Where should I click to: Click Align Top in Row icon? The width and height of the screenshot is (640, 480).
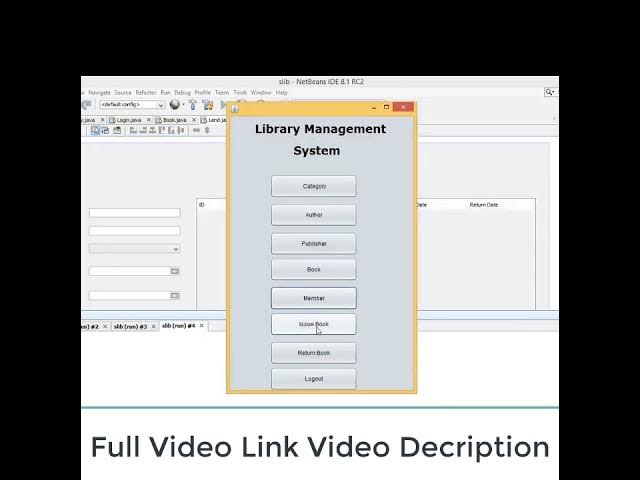162,131
